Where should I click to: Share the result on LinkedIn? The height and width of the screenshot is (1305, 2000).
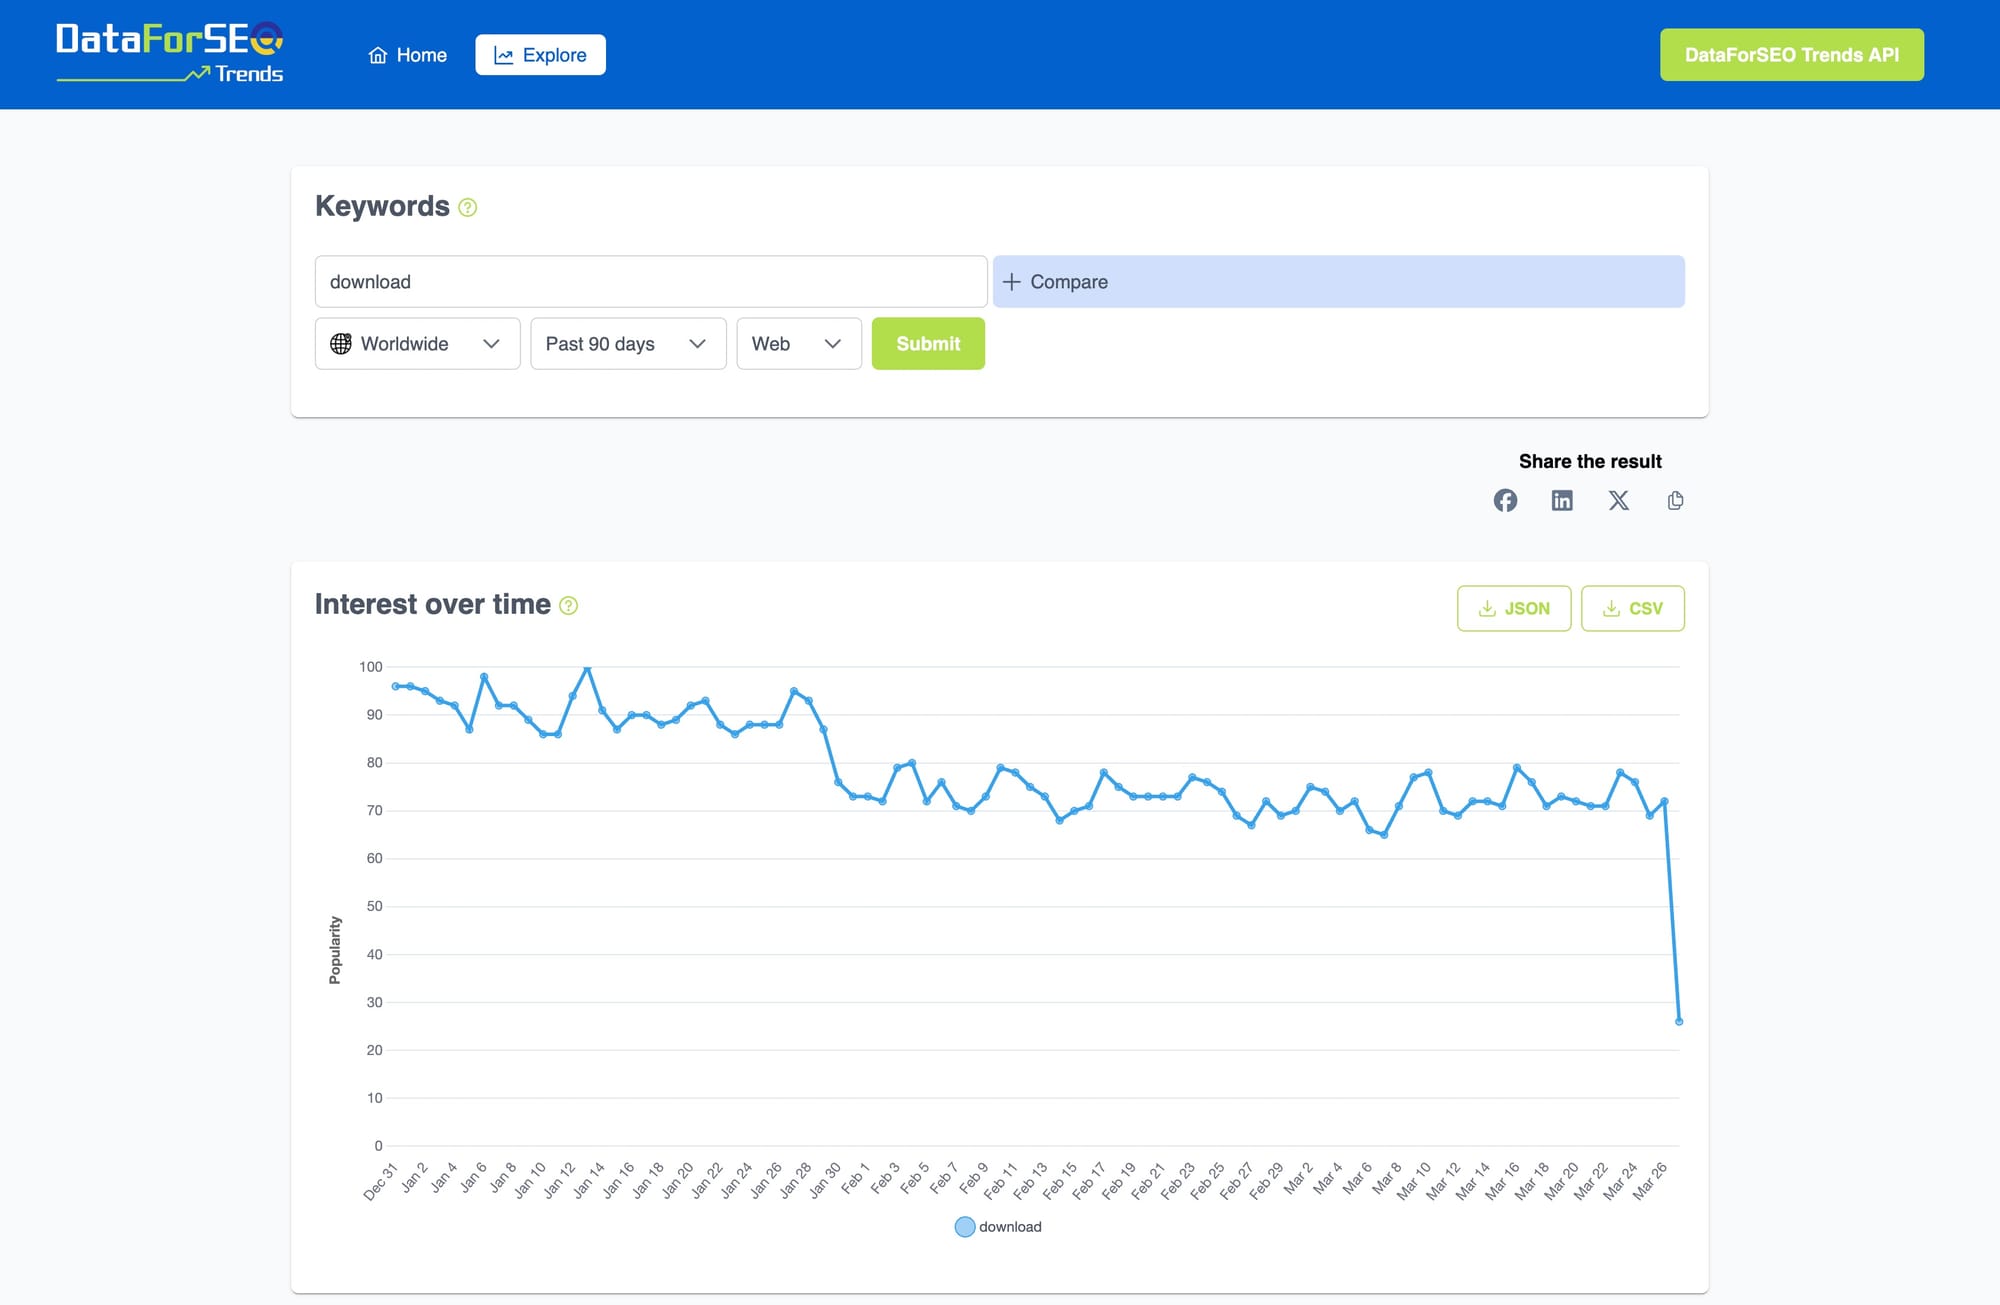1562,500
